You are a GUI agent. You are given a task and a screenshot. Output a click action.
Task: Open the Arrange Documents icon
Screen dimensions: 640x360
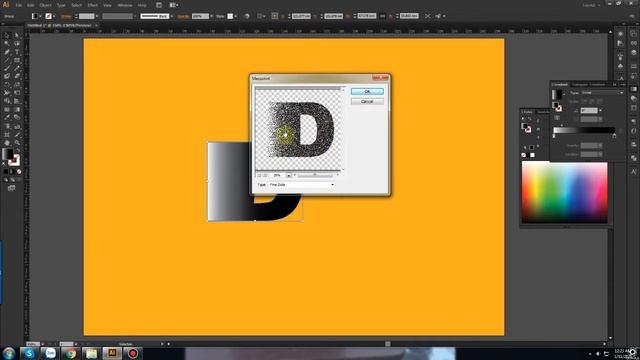(x=173, y=5)
